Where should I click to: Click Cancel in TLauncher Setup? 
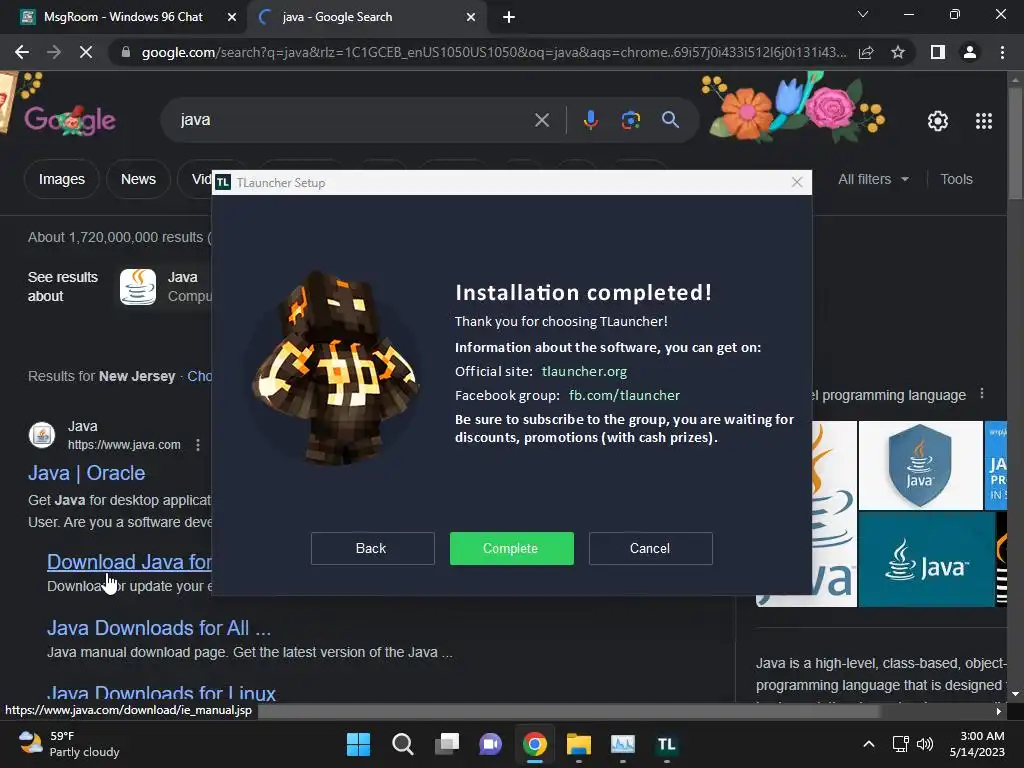pos(650,548)
